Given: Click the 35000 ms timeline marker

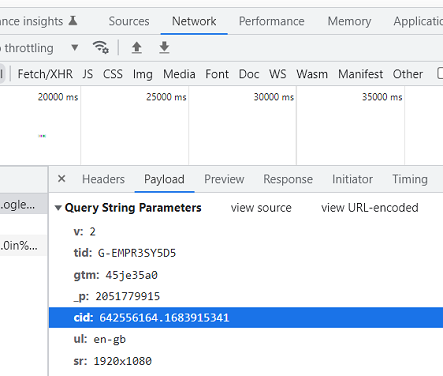Looking at the screenshot, I should click(382, 97).
